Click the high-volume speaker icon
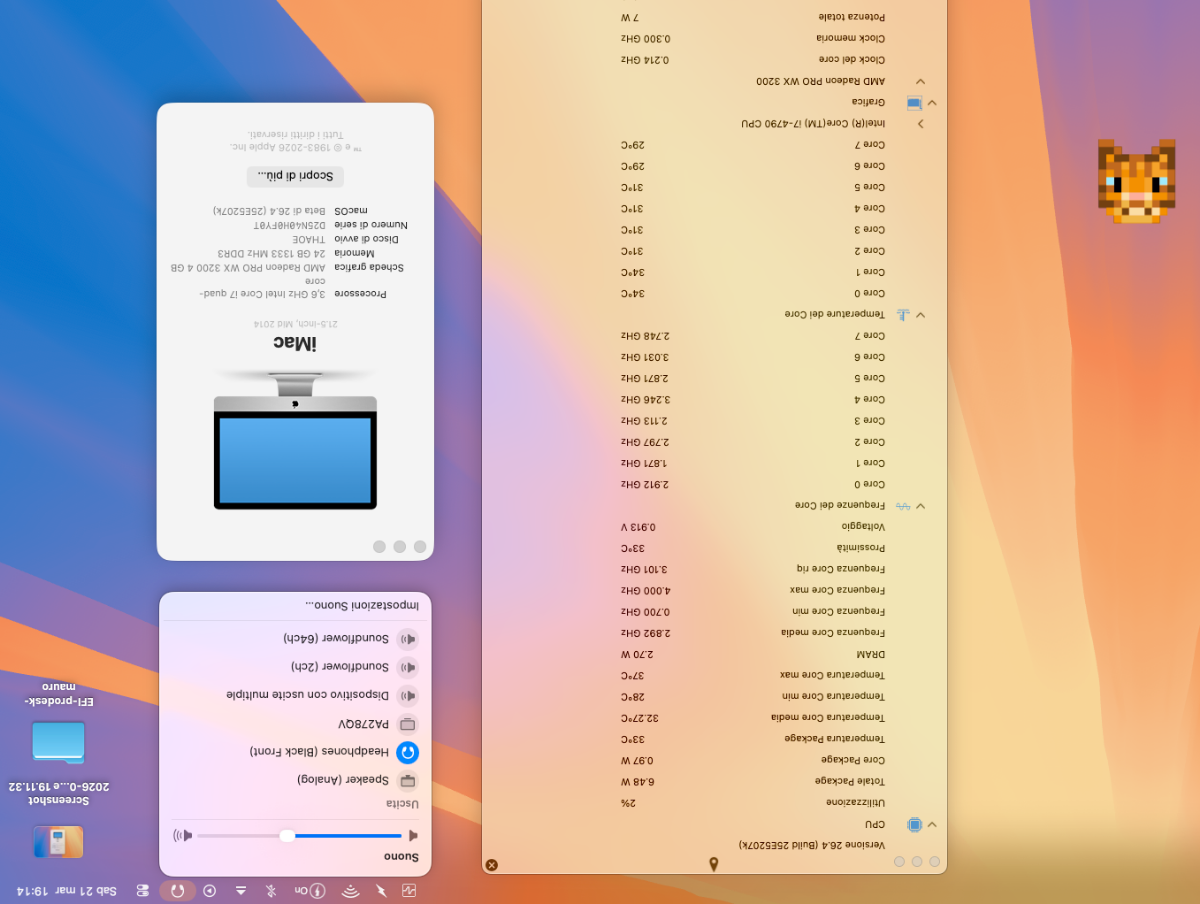Image resolution: width=1200 pixels, height=904 pixels. 182,835
